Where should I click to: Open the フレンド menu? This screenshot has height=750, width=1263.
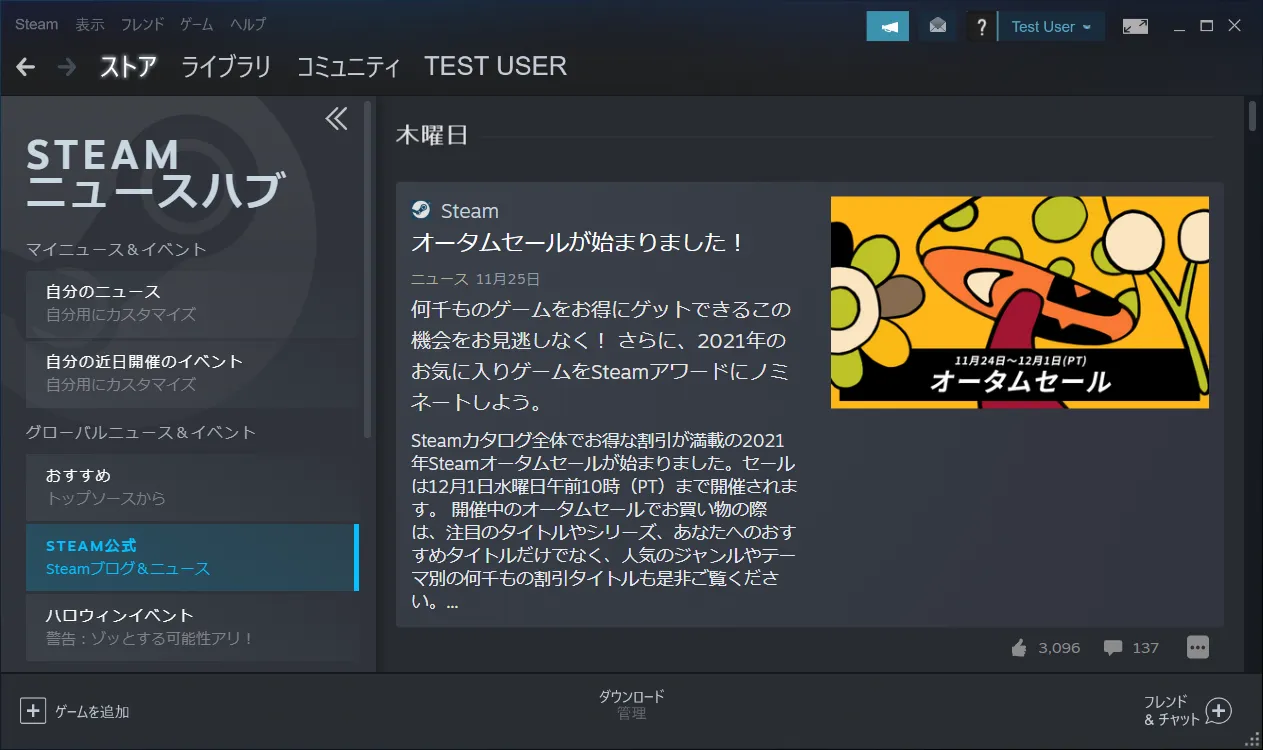[143, 24]
